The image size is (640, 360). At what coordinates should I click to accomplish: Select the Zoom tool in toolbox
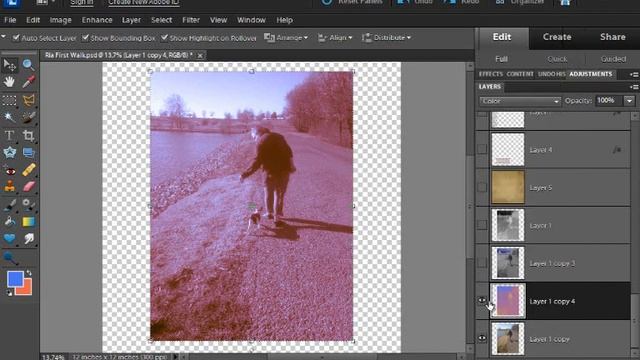(x=28, y=65)
